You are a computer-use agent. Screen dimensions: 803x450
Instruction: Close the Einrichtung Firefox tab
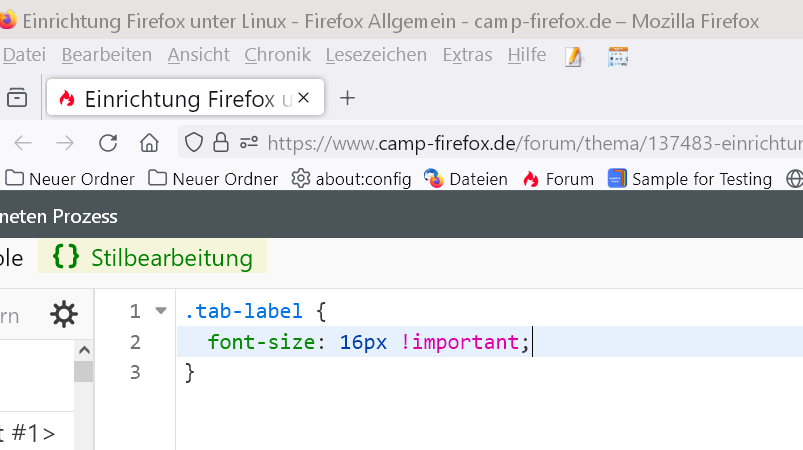[x=304, y=98]
